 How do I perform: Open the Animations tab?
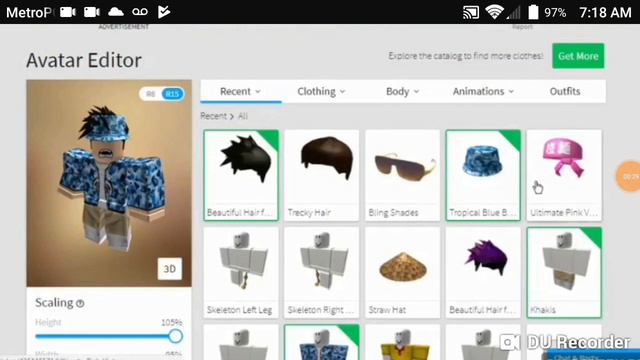click(483, 91)
